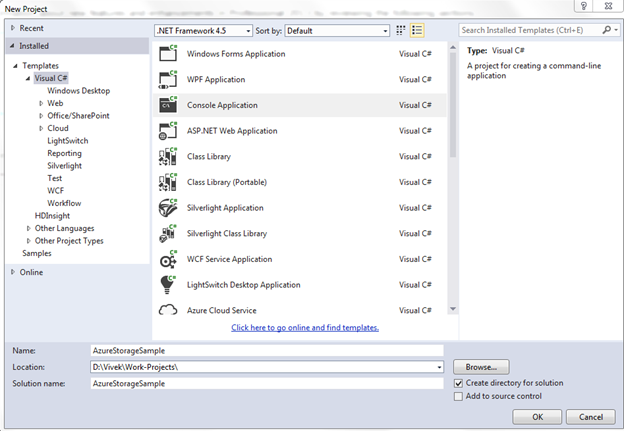Screen dimensions: 624x431
Task: Click the Cancel button
Action: click(x=591, y=417)
